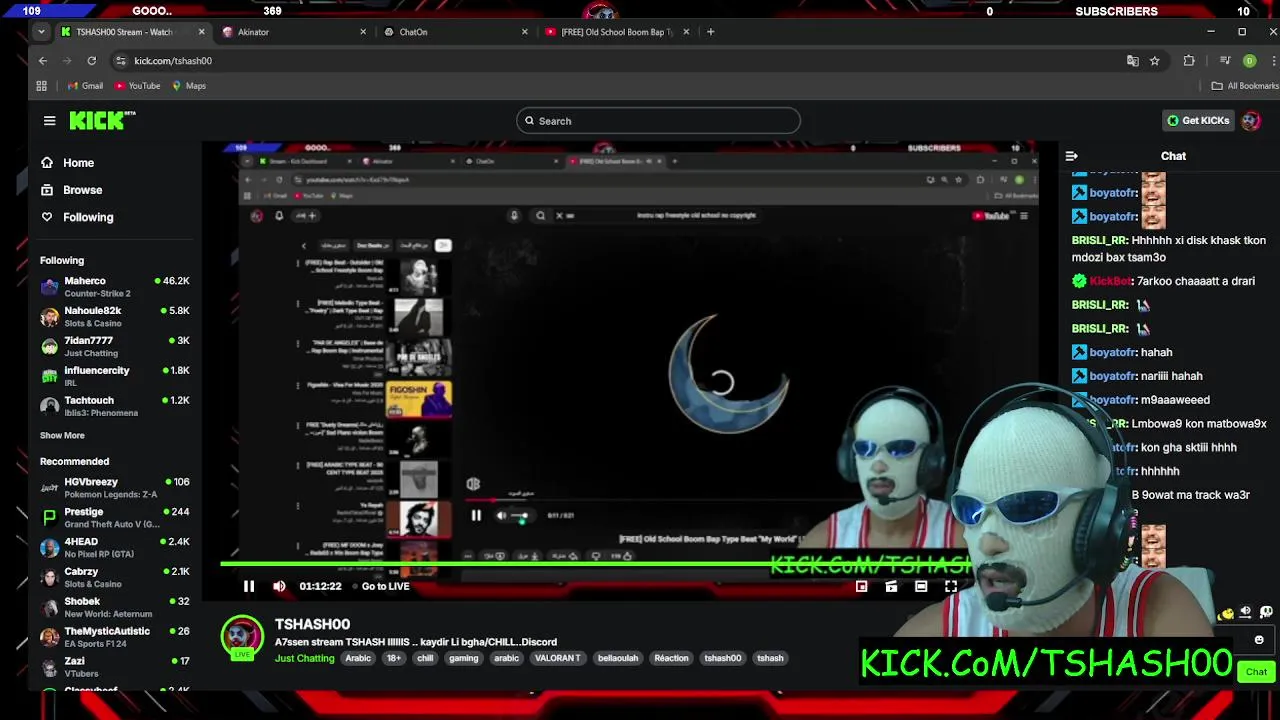Open TSHASH00 streamer avatar
Screen dimensions: 1280x720
click(242, 638)
